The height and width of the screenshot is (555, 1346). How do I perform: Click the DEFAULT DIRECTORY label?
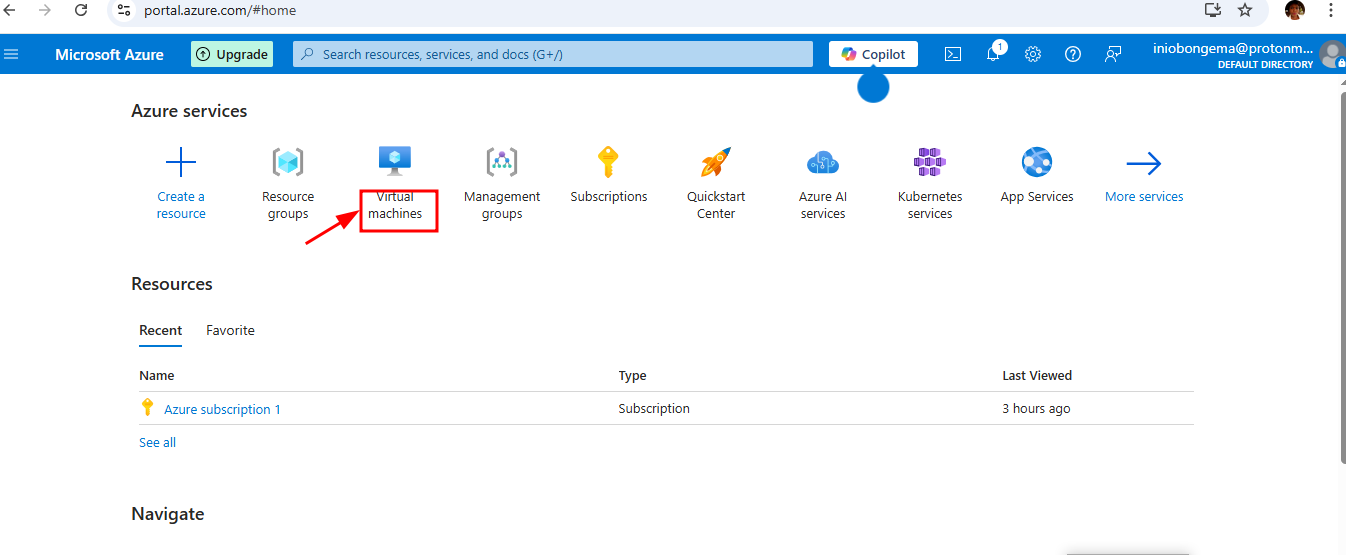point(1265,64)
